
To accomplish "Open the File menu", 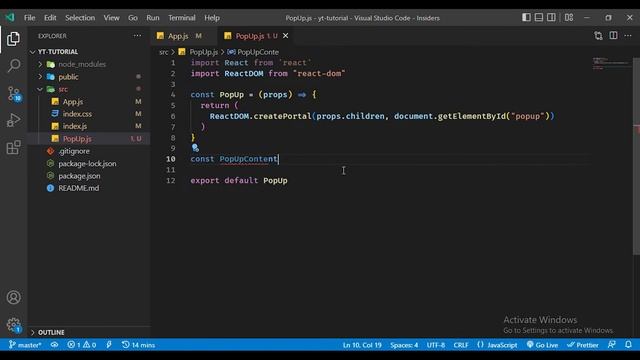I will tap(29, 18).
